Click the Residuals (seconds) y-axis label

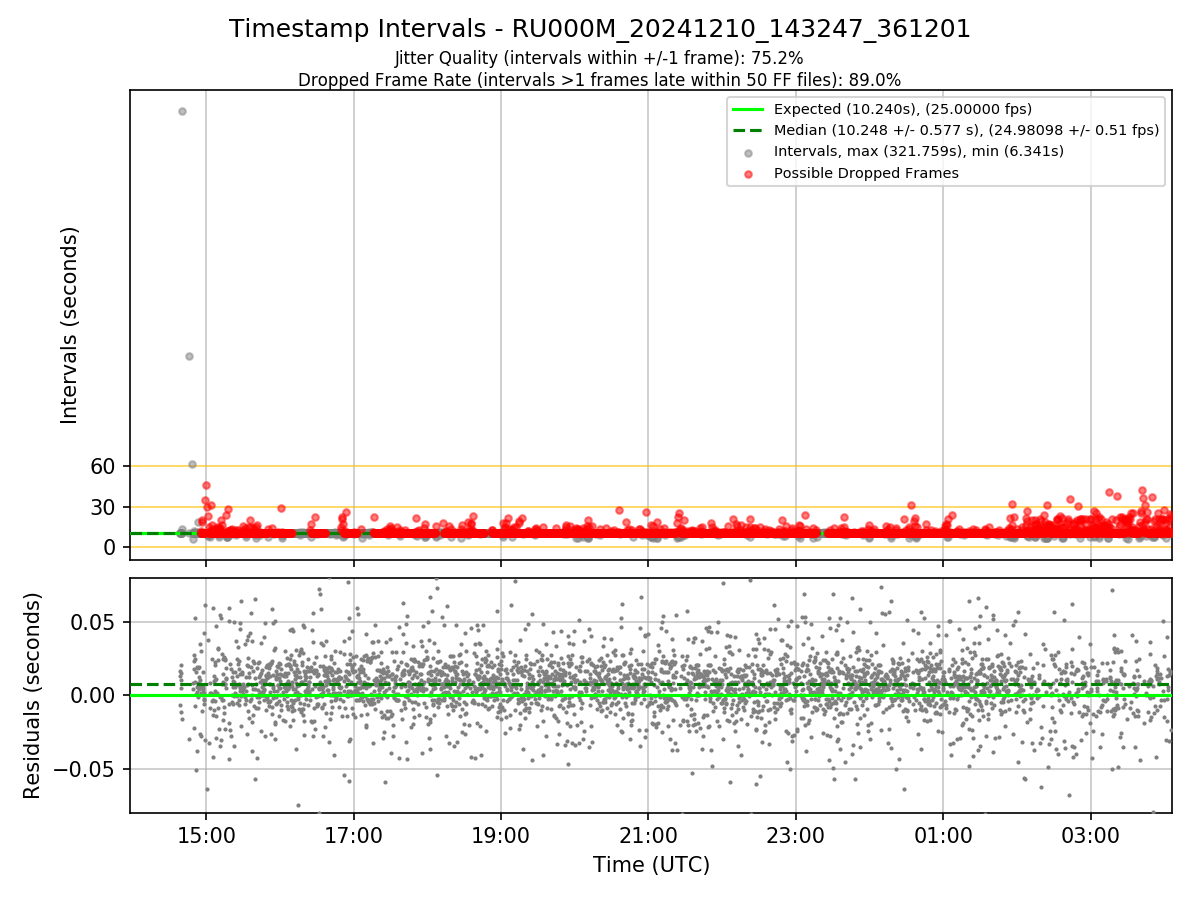[x=32, y=695]
